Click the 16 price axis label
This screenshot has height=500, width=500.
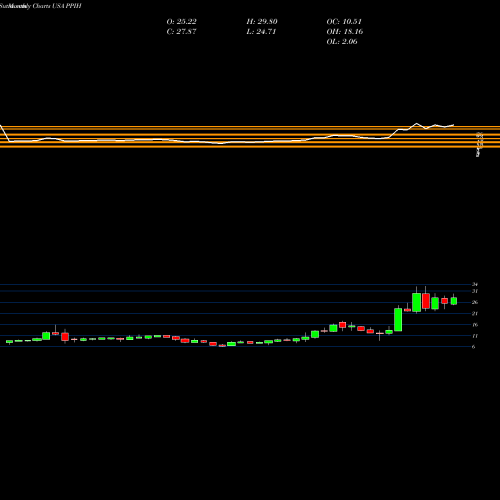(x=475, y=325)
